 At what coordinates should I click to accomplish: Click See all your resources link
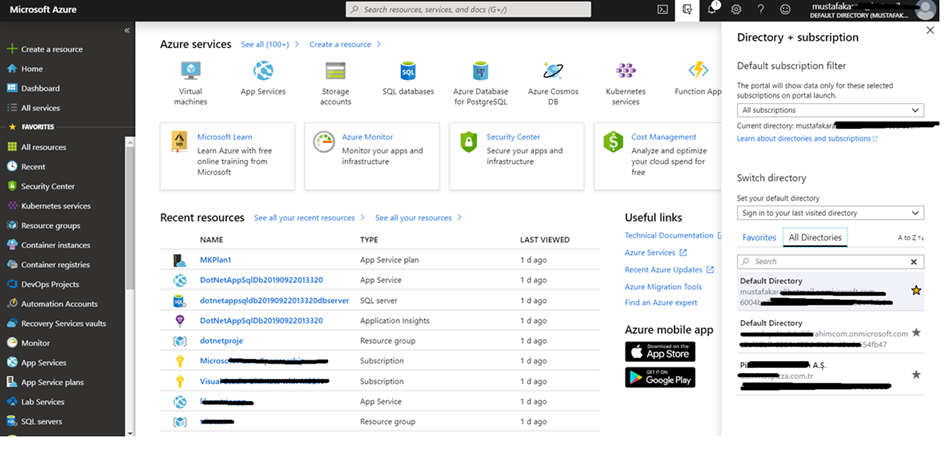point(418,218)
